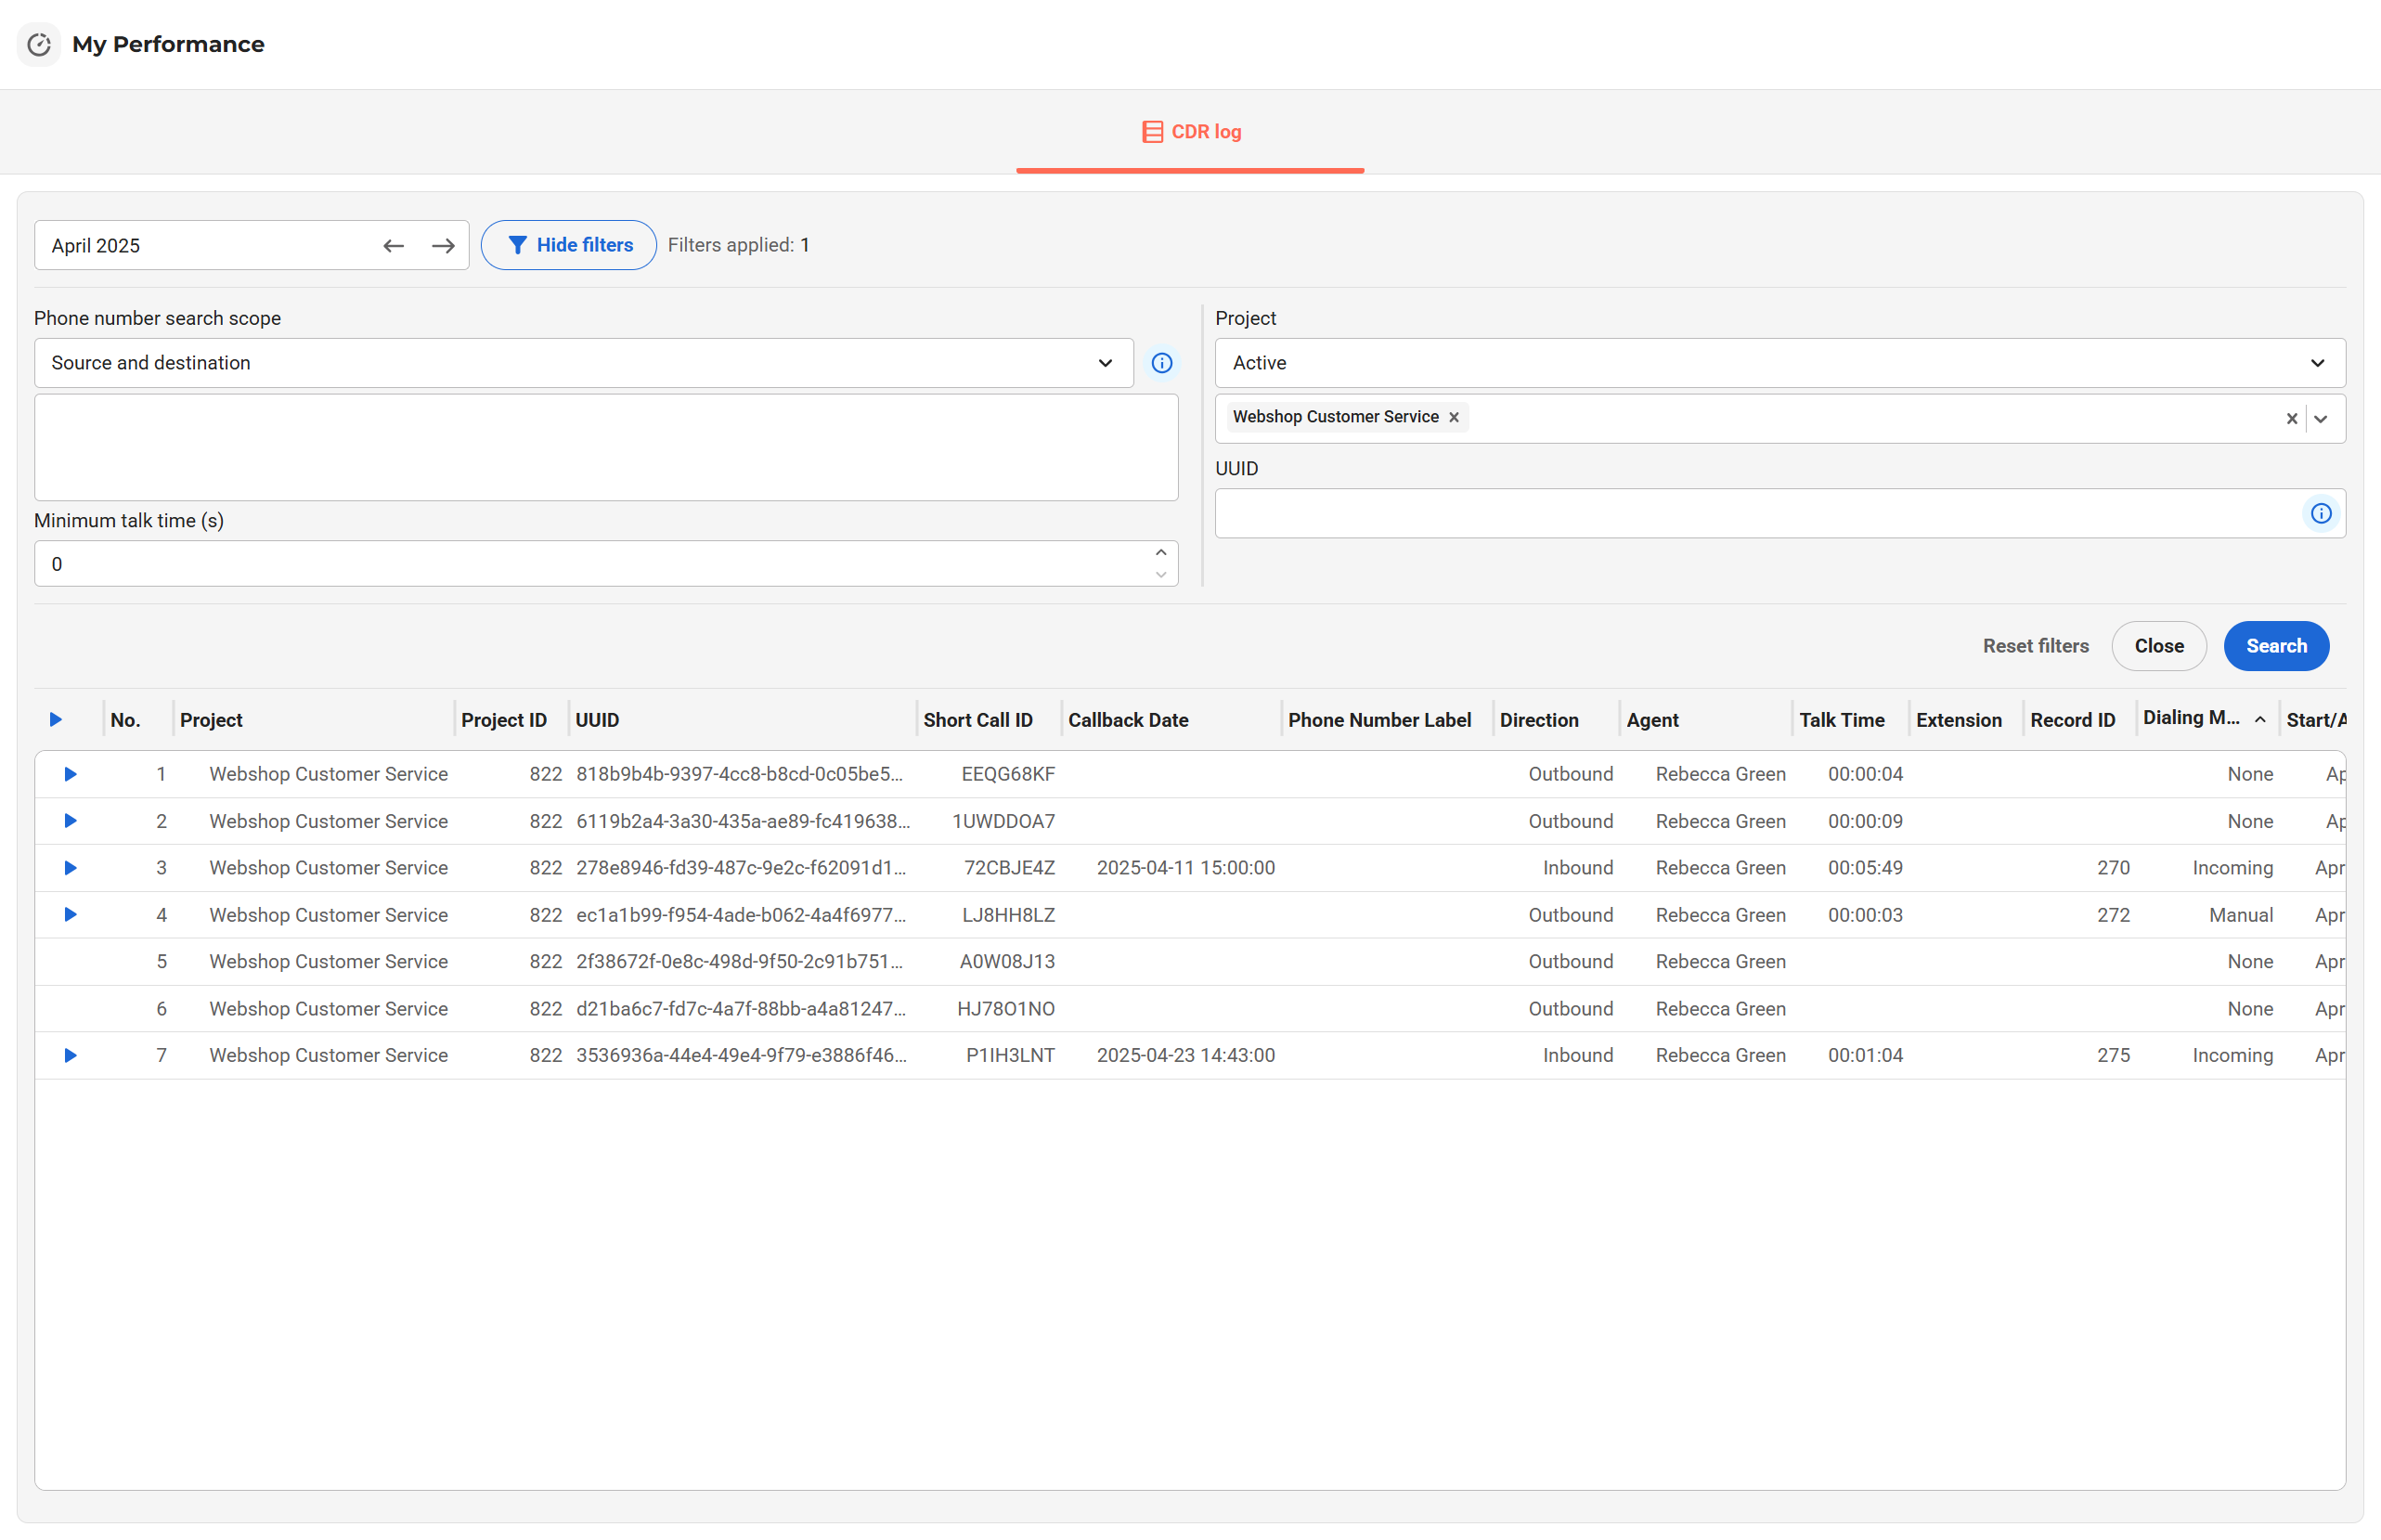
Task: Expand all rows with header arrow
Action: pyautogui.click(x=56, y=719)
